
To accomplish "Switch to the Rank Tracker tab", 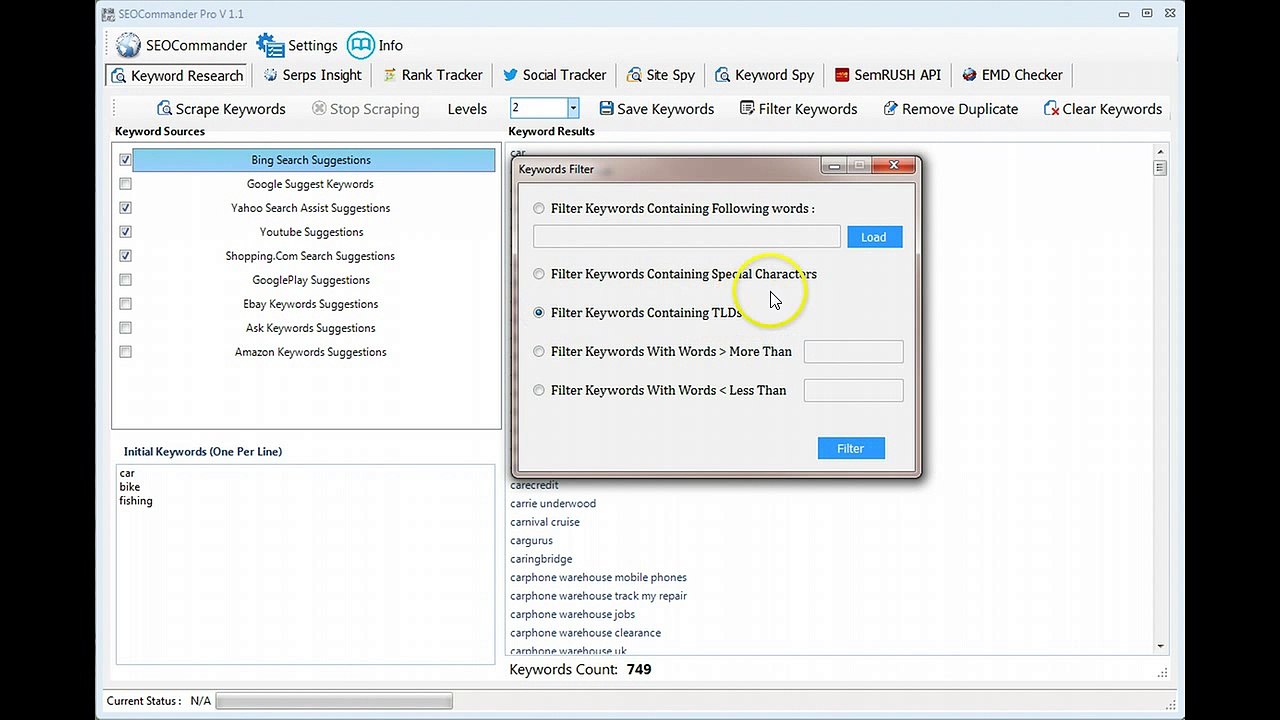I will [x=432, y=75].
